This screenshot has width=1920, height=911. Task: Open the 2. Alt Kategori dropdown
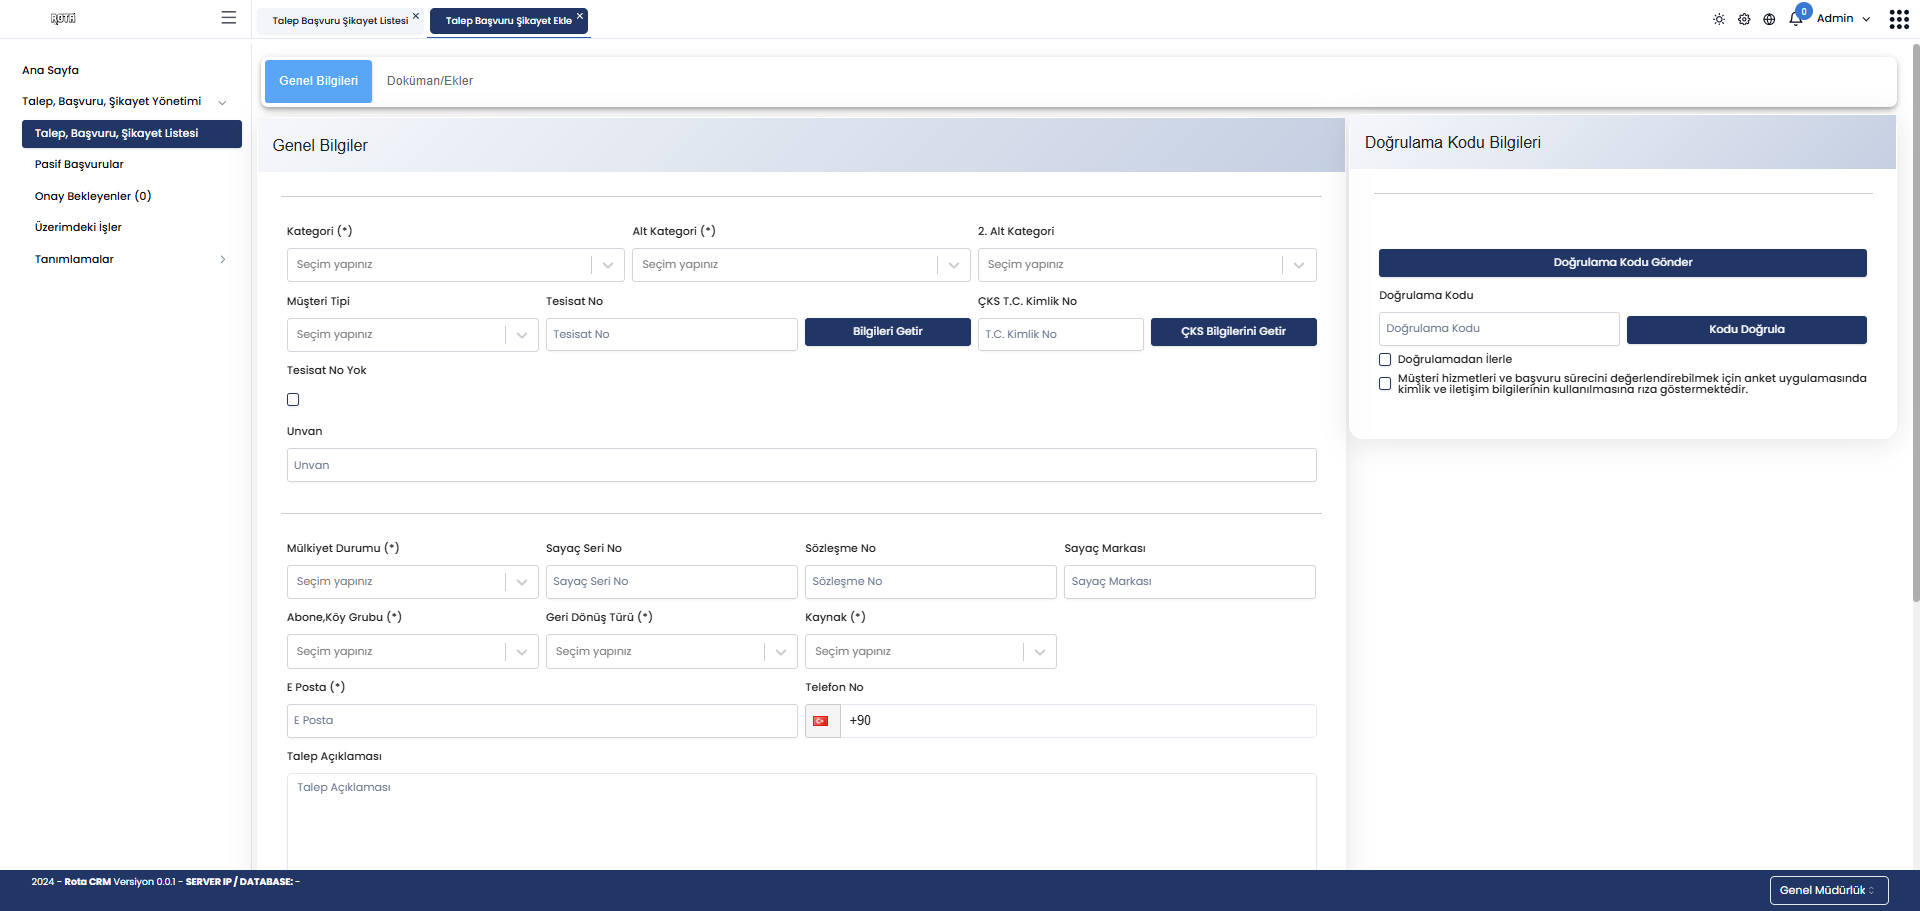tap(1147, 265)
